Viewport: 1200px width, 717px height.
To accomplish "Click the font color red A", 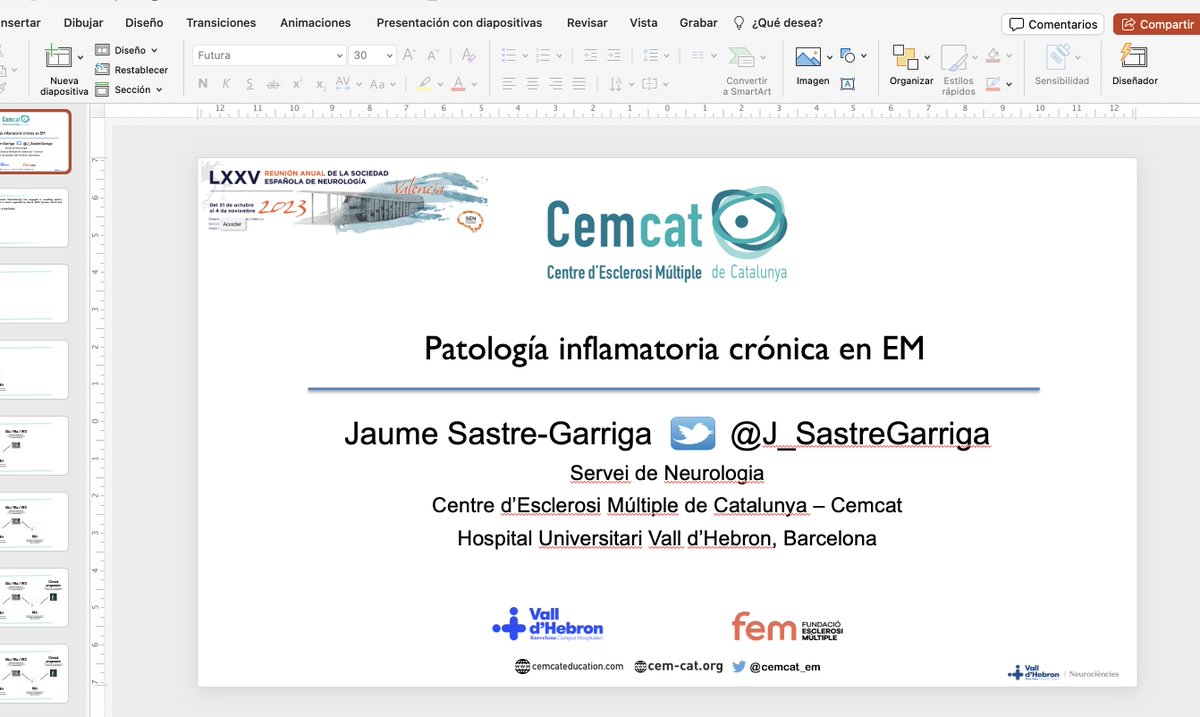I will click(x=458, y=84).
